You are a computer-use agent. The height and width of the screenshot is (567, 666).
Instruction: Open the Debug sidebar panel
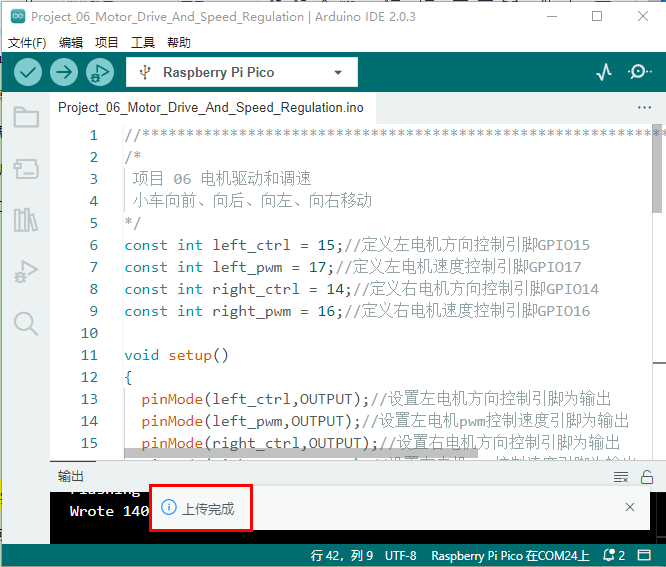(26, 272)
